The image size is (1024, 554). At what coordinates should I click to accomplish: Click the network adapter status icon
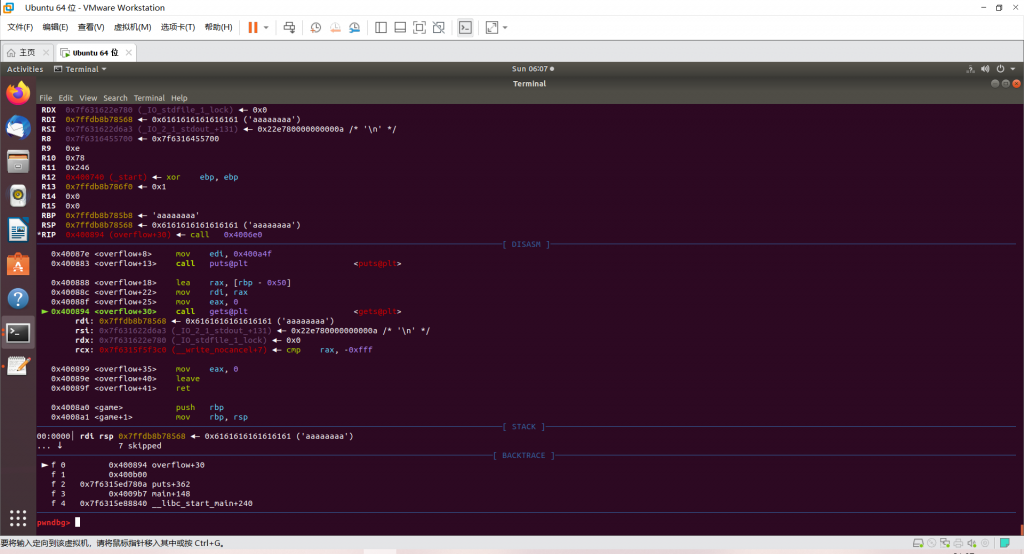(945, 543)
